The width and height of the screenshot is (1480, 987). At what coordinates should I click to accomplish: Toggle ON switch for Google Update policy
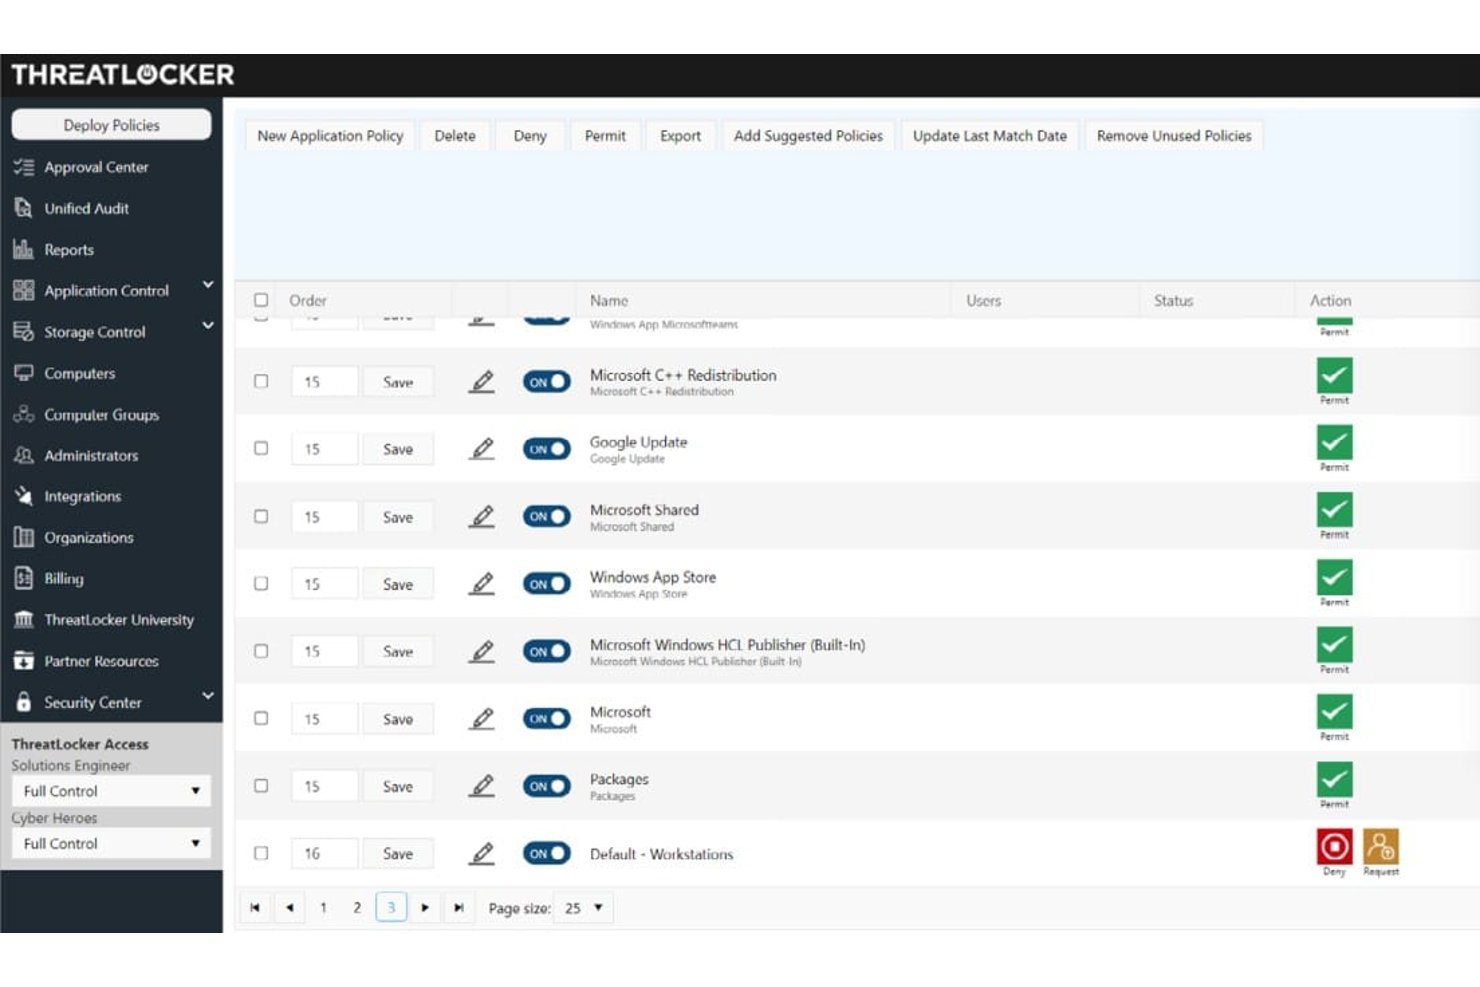tap(546, 449)
